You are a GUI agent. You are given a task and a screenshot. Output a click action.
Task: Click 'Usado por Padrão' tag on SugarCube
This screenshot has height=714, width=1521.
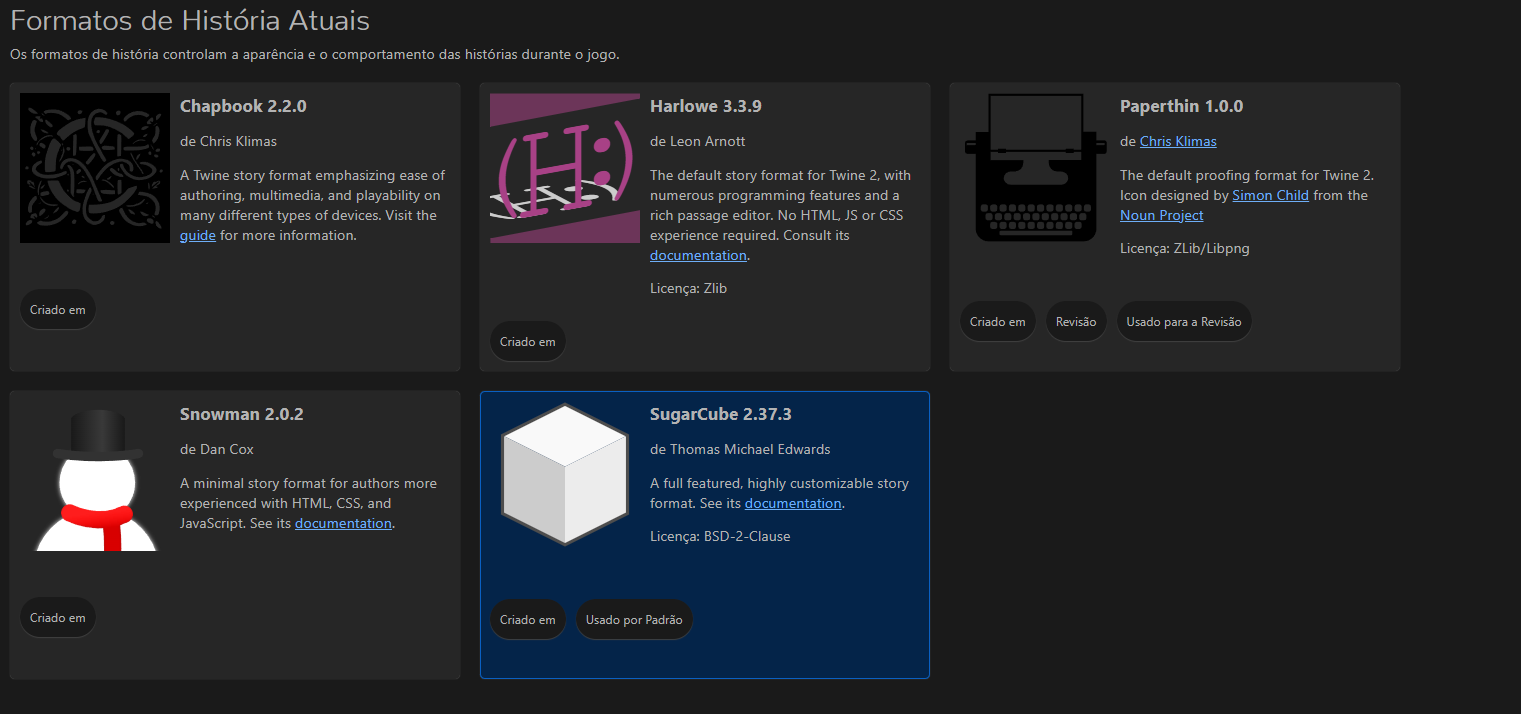click(x=634, y=619)
